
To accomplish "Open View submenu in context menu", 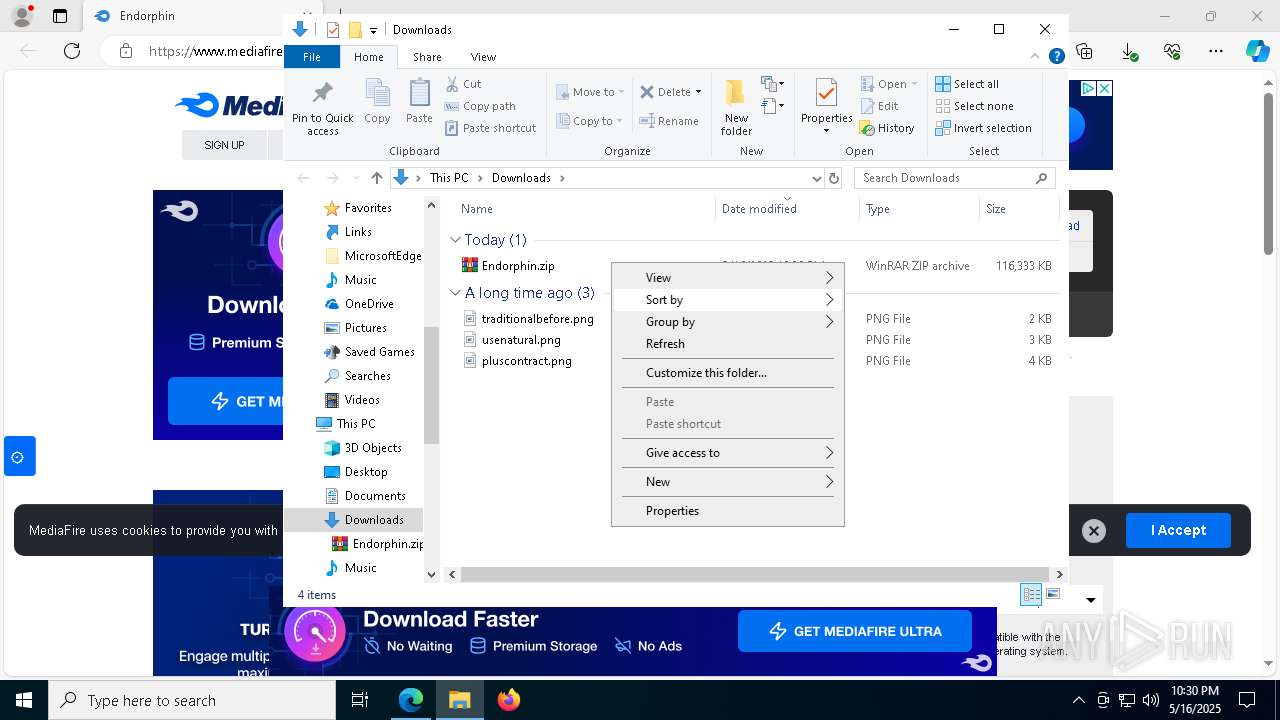I will pyautogui.click(x=727, y=278).
